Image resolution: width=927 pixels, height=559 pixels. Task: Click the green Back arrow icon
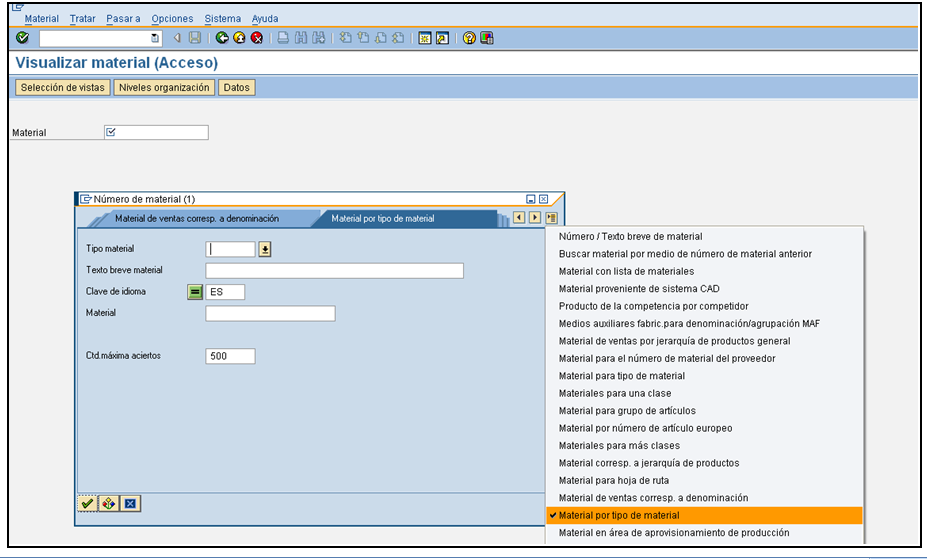click(x=222, y=38)
